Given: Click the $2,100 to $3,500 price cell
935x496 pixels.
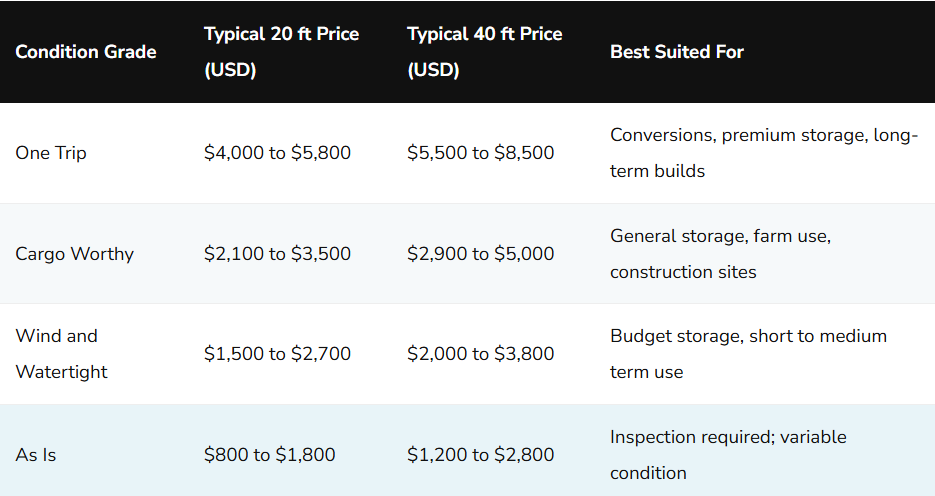Looking at the screenshot, I should tap(277, 254).
